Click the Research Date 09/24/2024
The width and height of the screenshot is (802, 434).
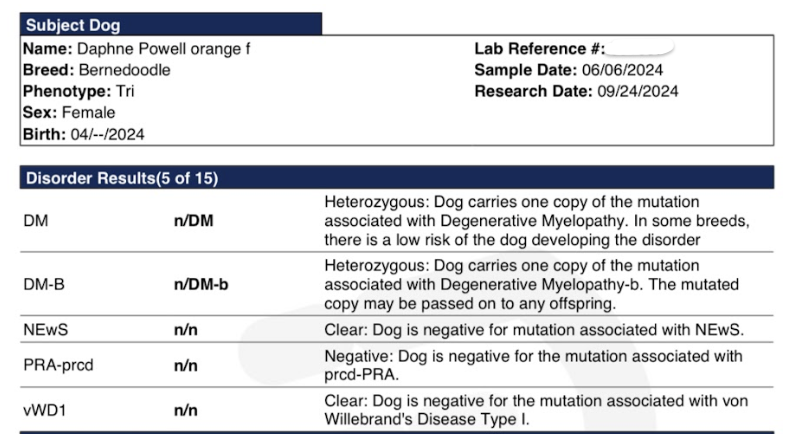(x=638, y=92)
